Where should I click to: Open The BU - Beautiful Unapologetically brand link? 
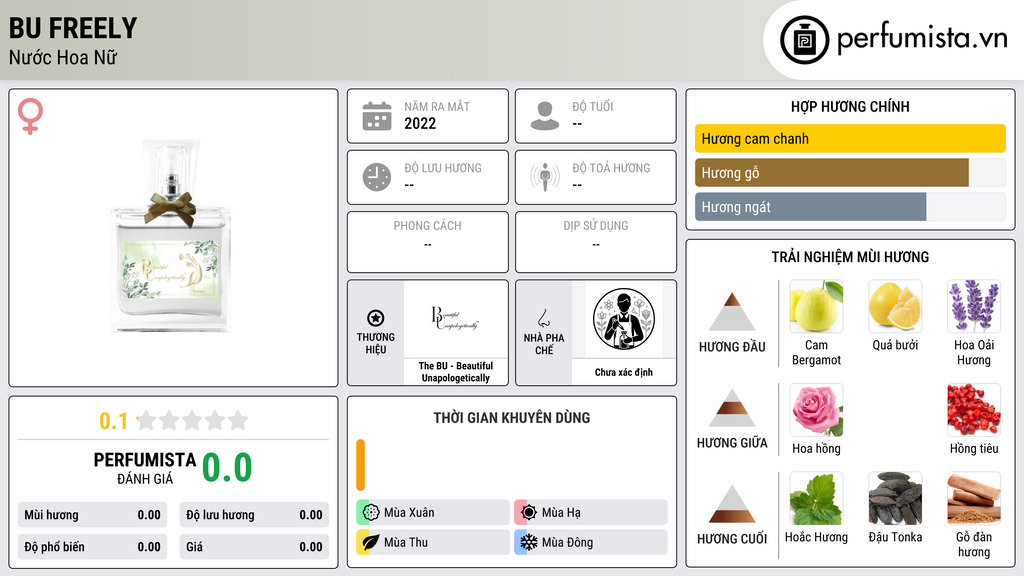coord(455,372)
